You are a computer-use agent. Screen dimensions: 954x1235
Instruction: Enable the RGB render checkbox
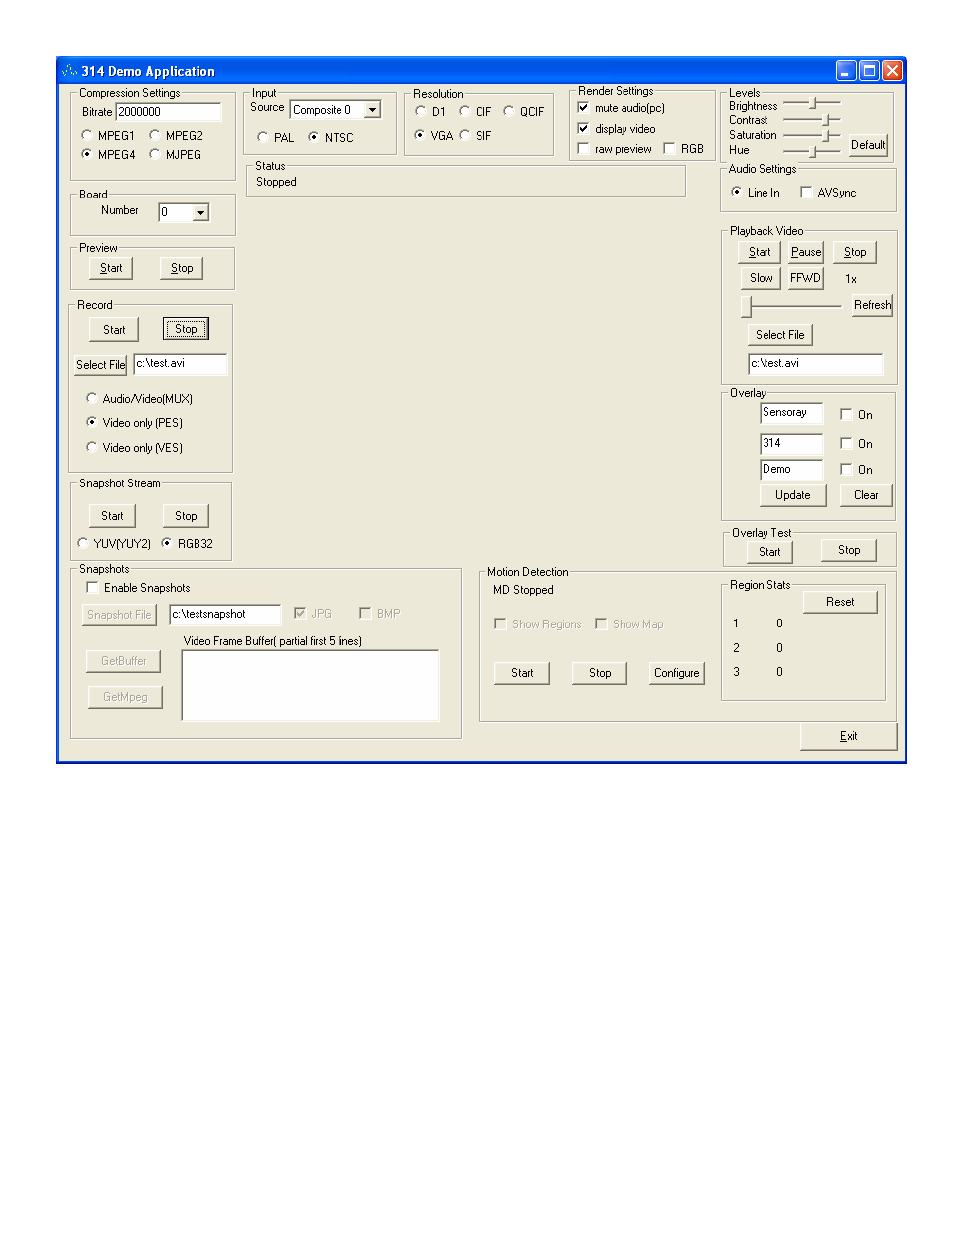670,149
